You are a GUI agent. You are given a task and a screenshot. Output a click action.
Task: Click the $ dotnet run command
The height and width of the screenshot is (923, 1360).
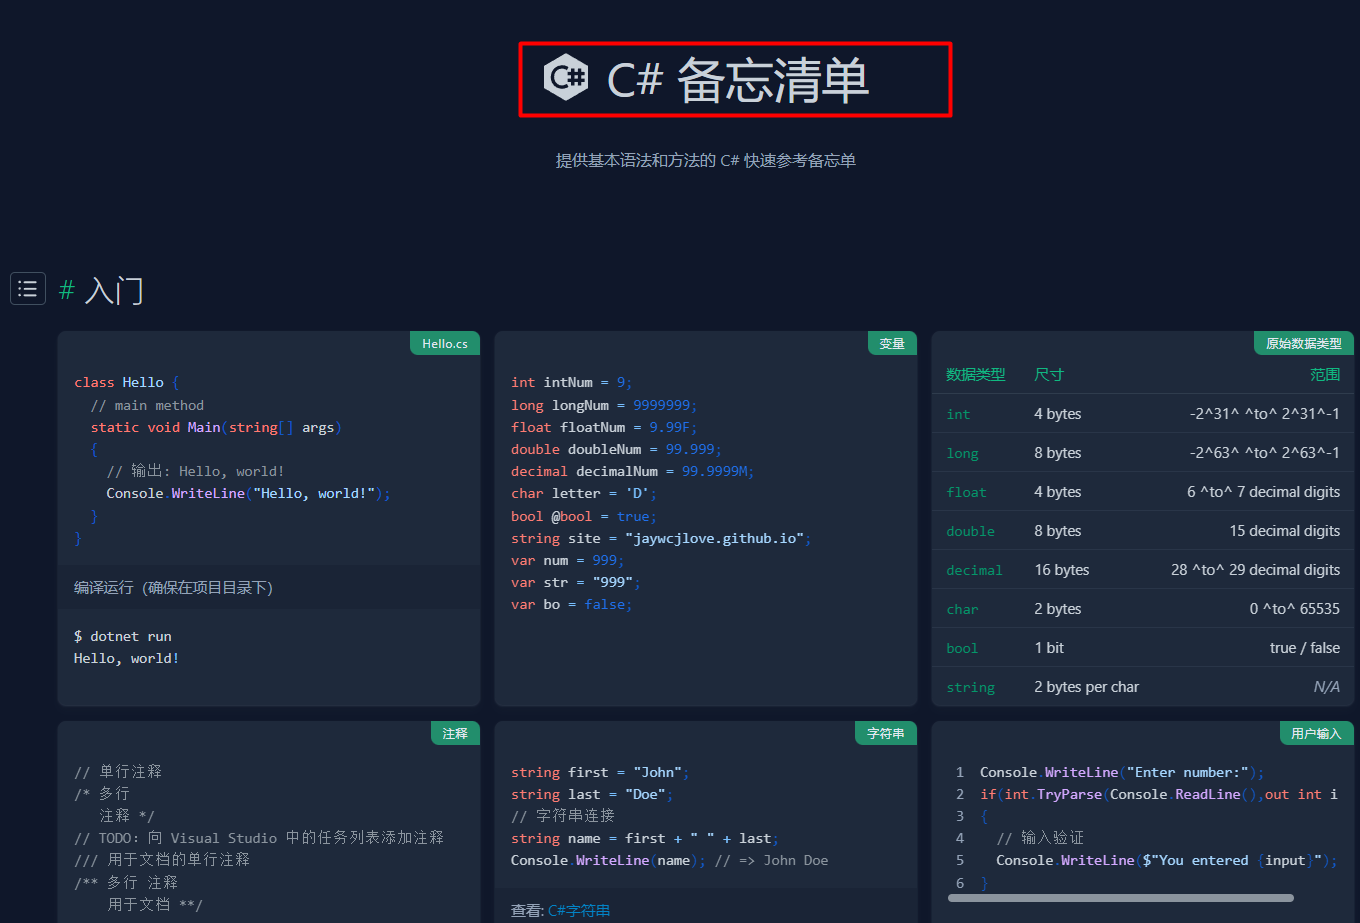pos(123,636)
